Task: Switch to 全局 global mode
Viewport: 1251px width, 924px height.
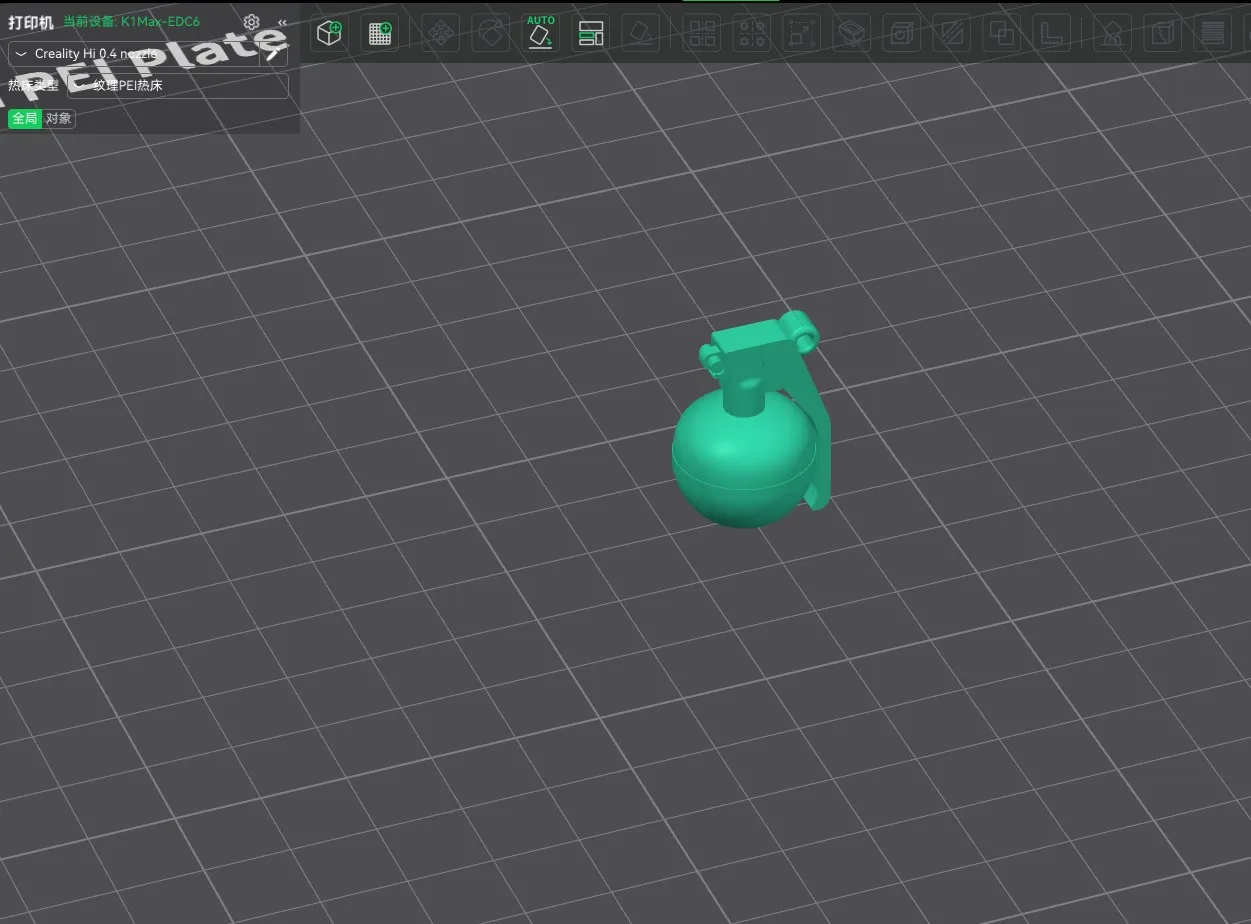Action: (x=25, y=118)
